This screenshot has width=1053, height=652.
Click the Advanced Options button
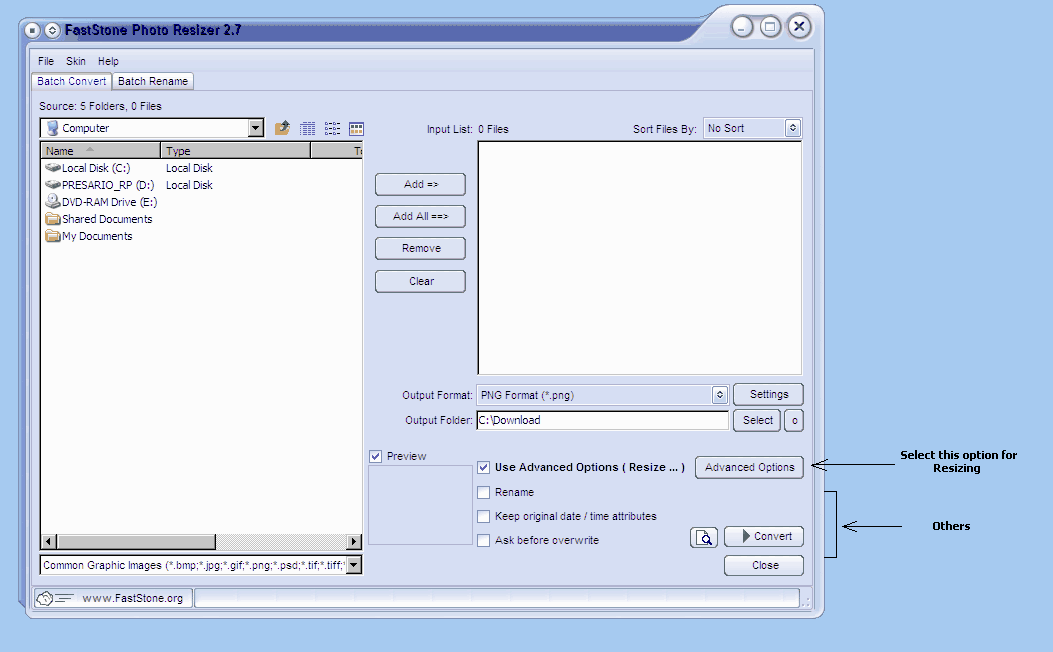pyautogui.click(x=749, y=467)
